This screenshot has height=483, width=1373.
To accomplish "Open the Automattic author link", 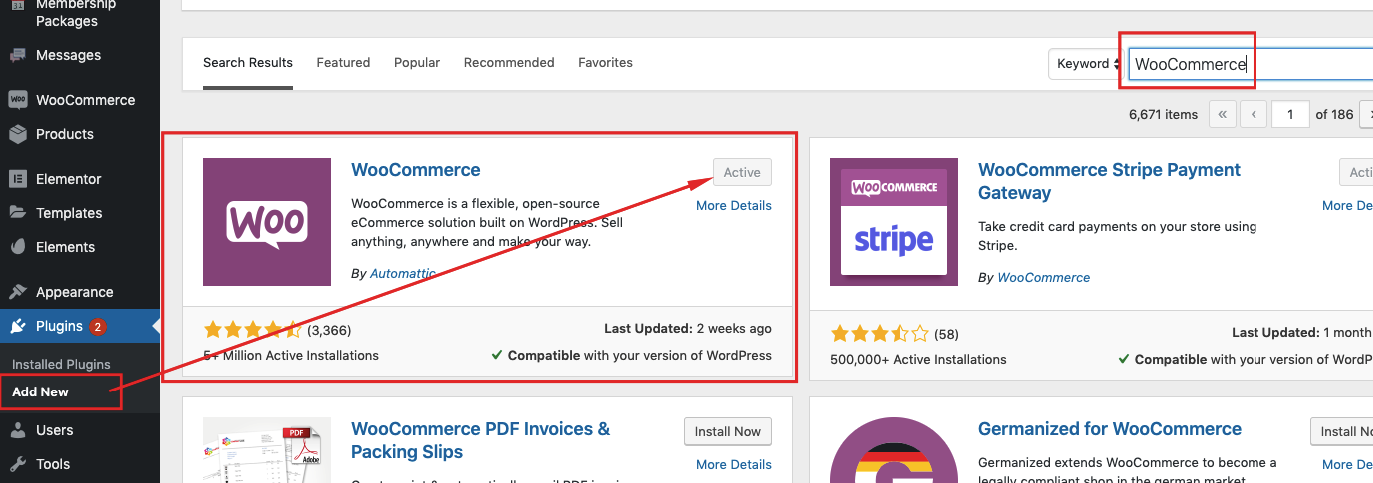I will (403, 273).
